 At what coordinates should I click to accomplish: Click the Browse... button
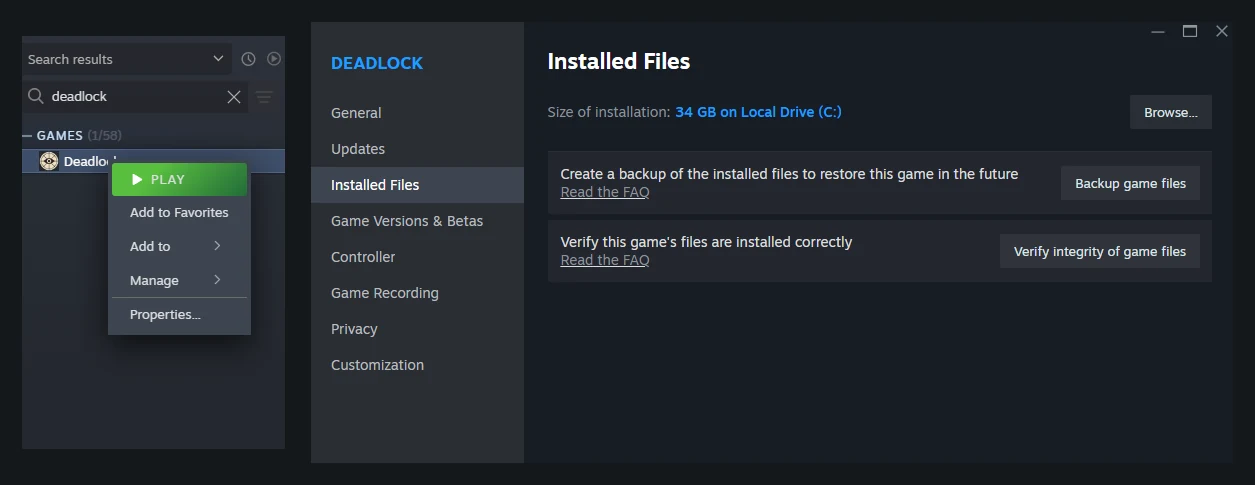pos(1171,112)
